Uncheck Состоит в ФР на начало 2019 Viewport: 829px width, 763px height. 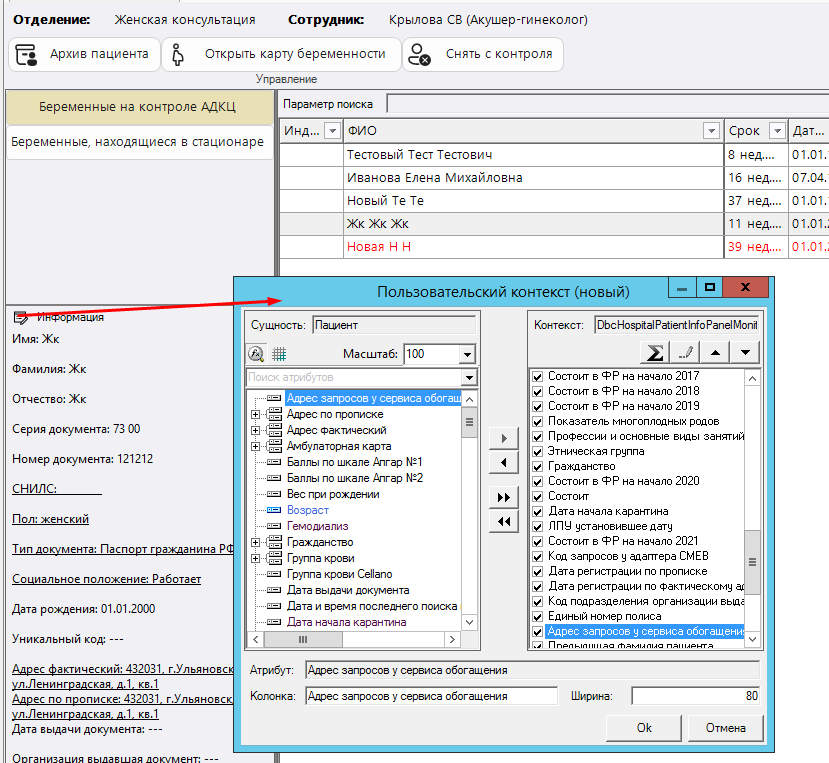tap(538, 407)
